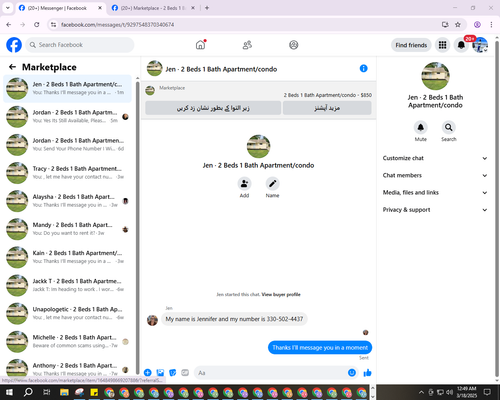Screen dimensions: 500x400
Task: Open the Menu grid icon
Action: click(x=442, y=45)
